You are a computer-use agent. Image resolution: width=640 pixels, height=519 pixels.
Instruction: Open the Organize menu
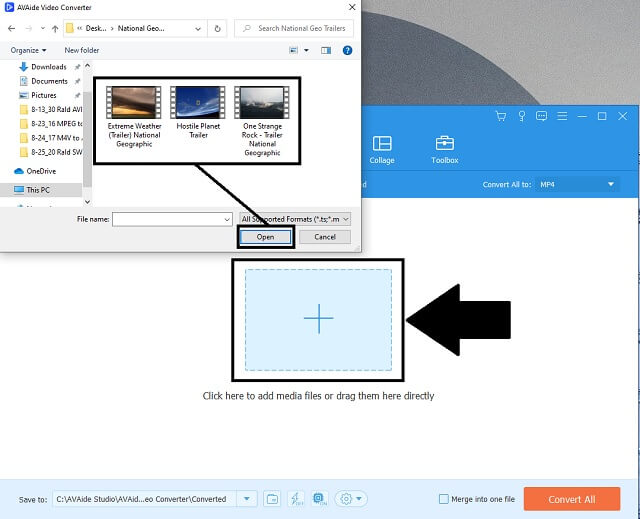28,50
